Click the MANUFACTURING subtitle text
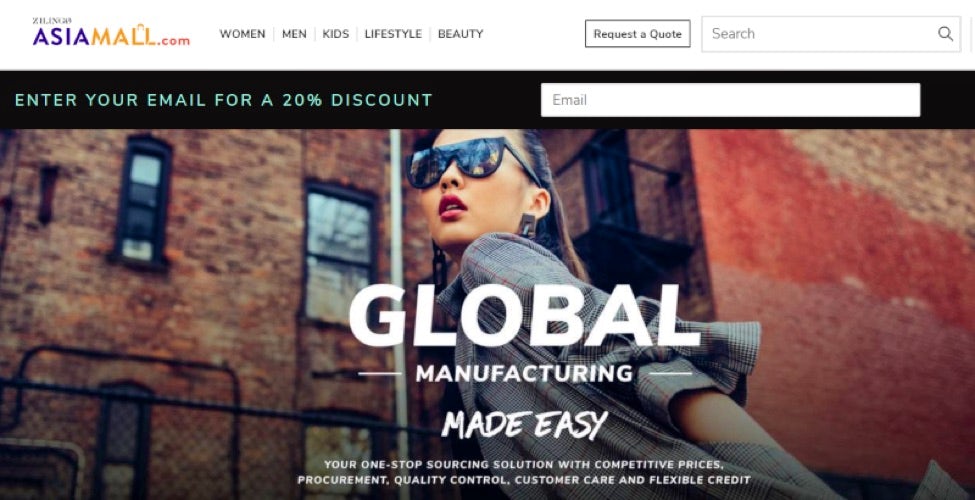 click(524, 373)
